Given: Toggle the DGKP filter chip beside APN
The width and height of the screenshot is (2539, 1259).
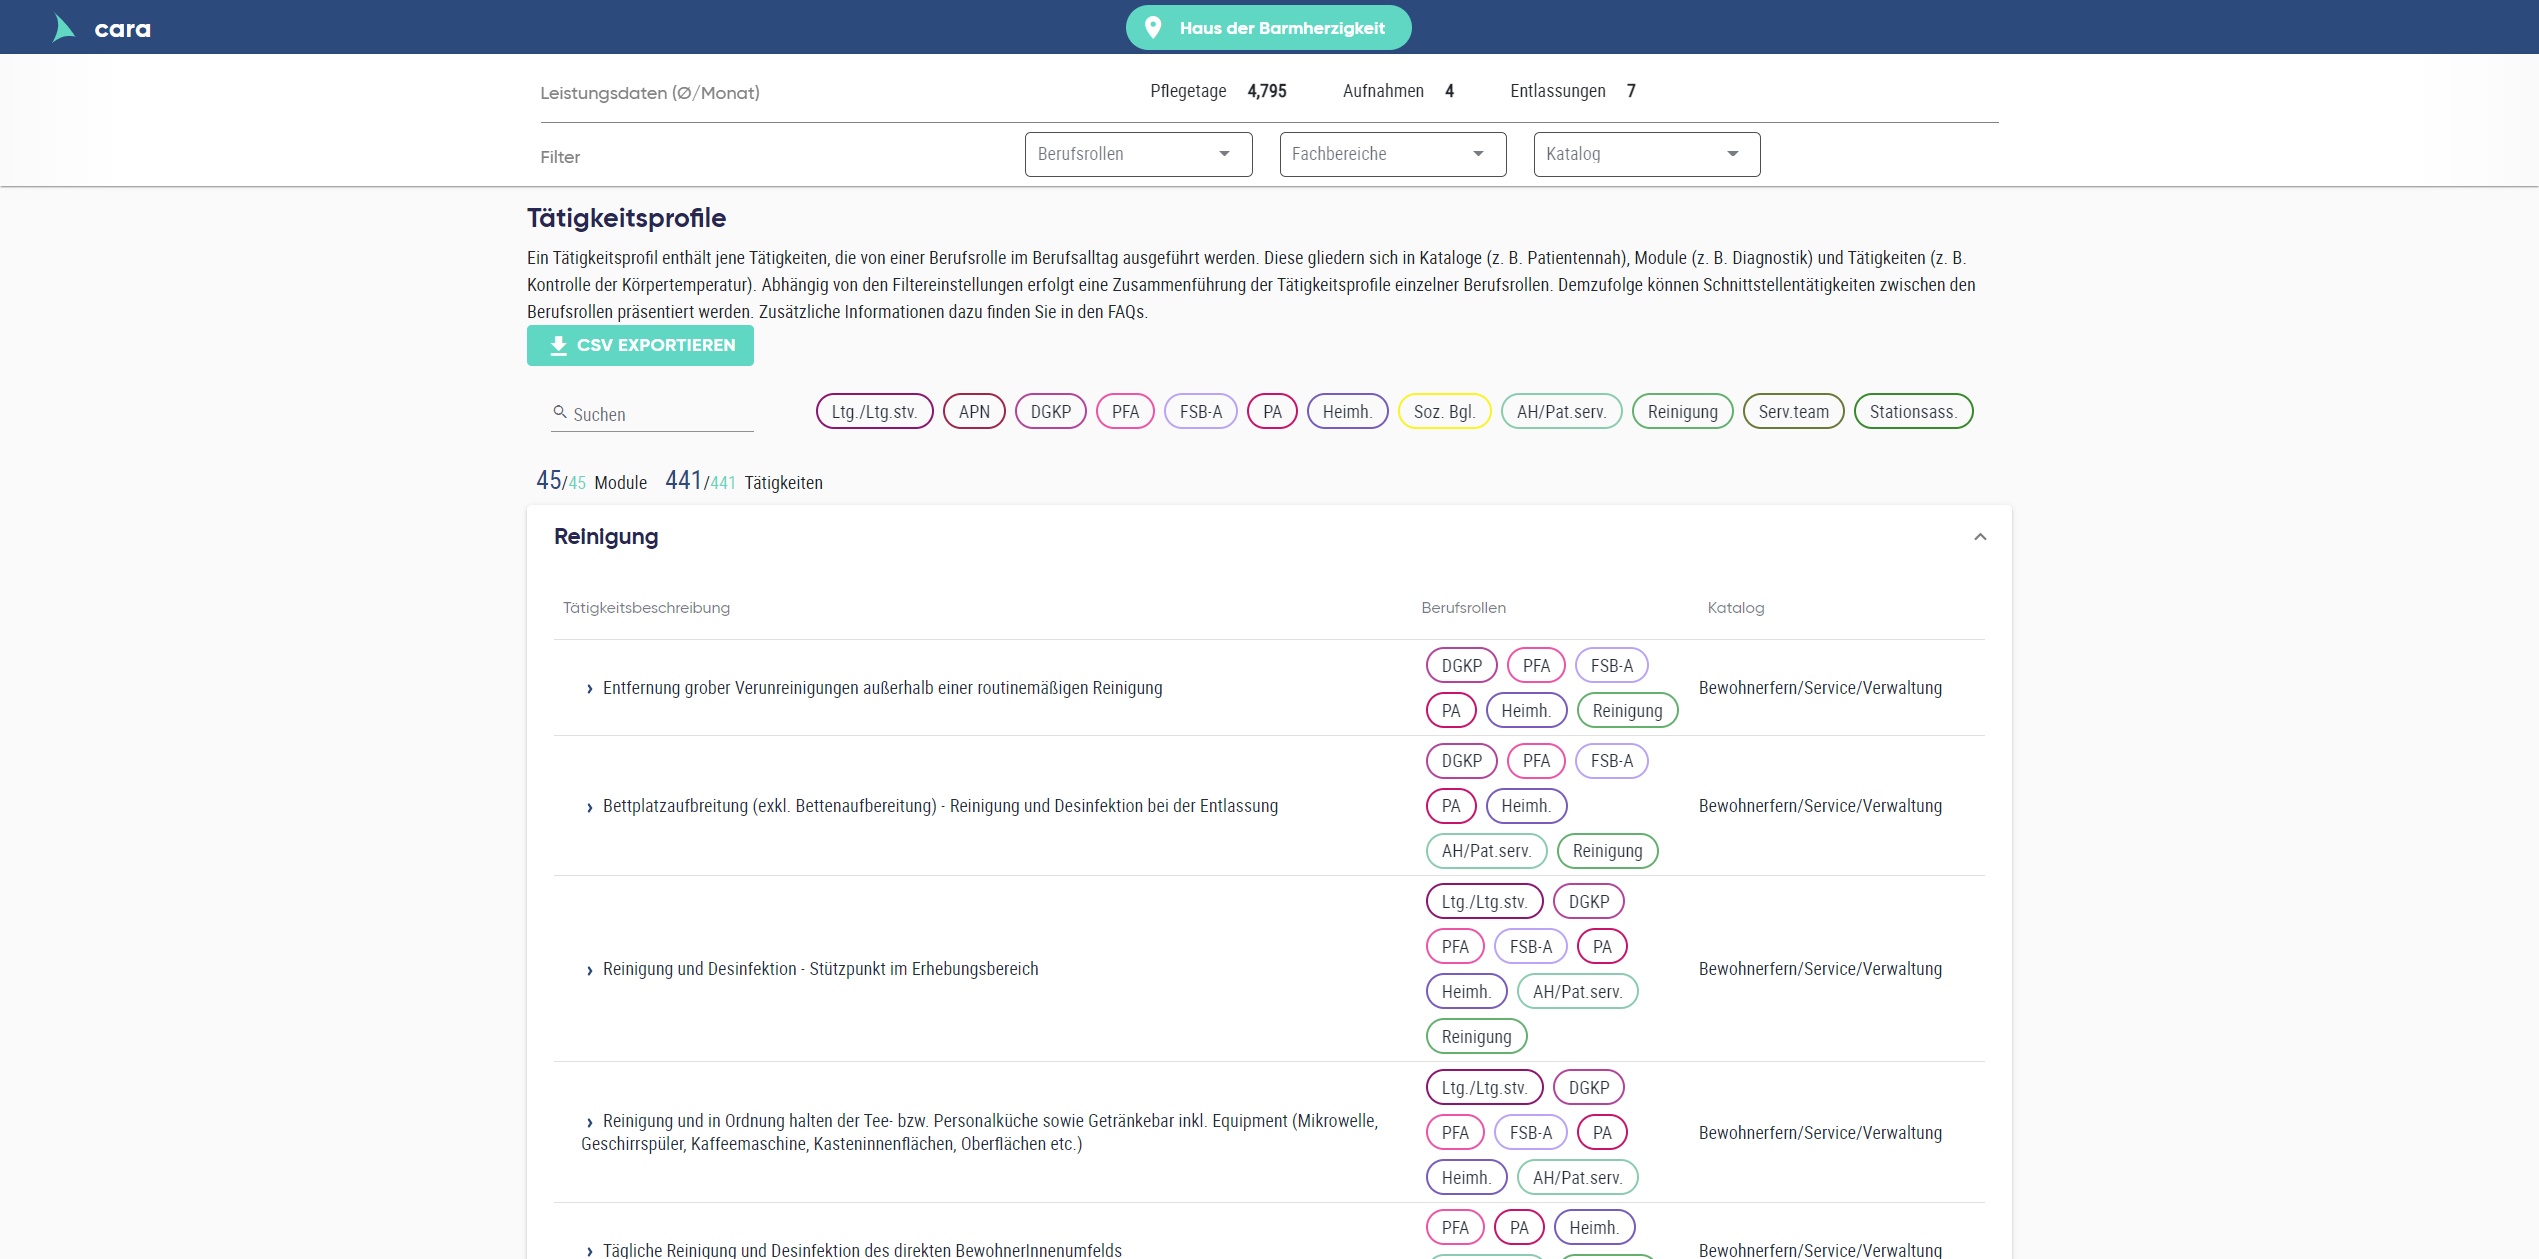Looking at the screenshot, I should (x=1050, y=411).
